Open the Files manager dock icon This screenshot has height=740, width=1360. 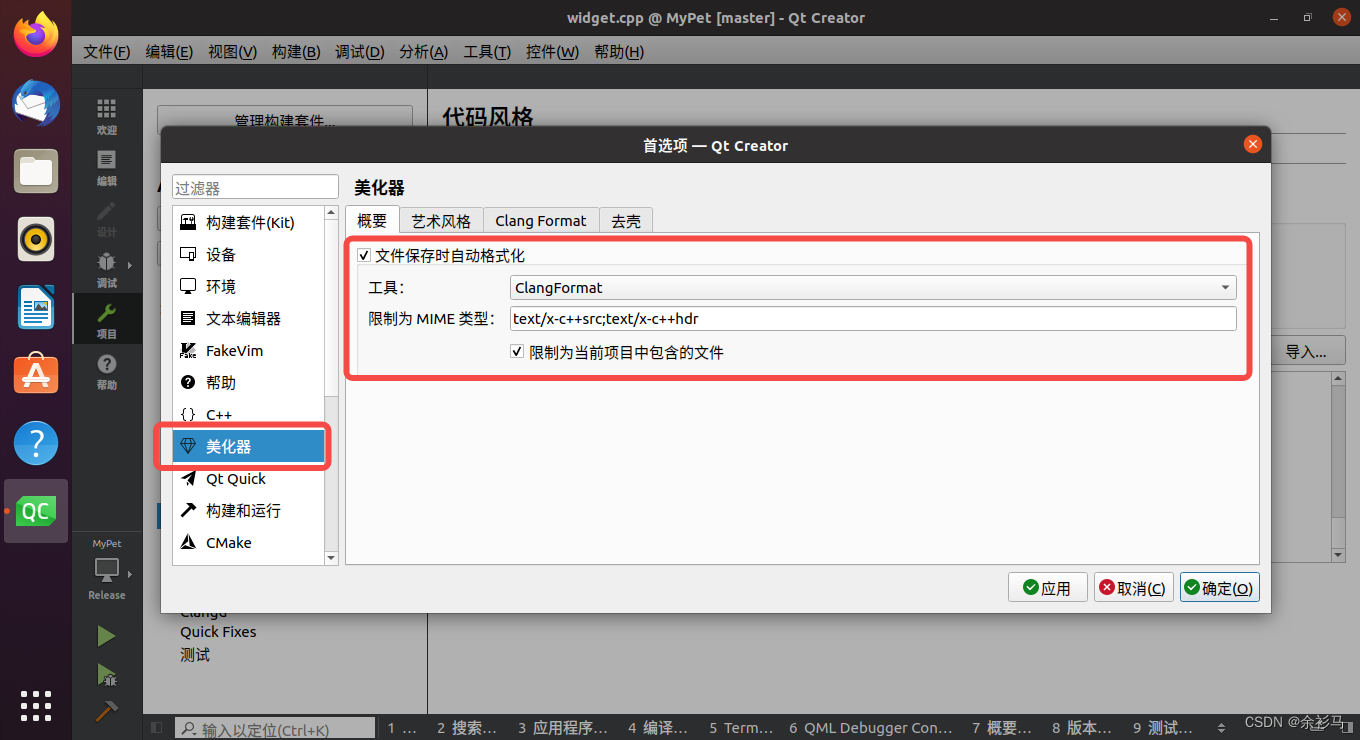(x=36, y=171)
